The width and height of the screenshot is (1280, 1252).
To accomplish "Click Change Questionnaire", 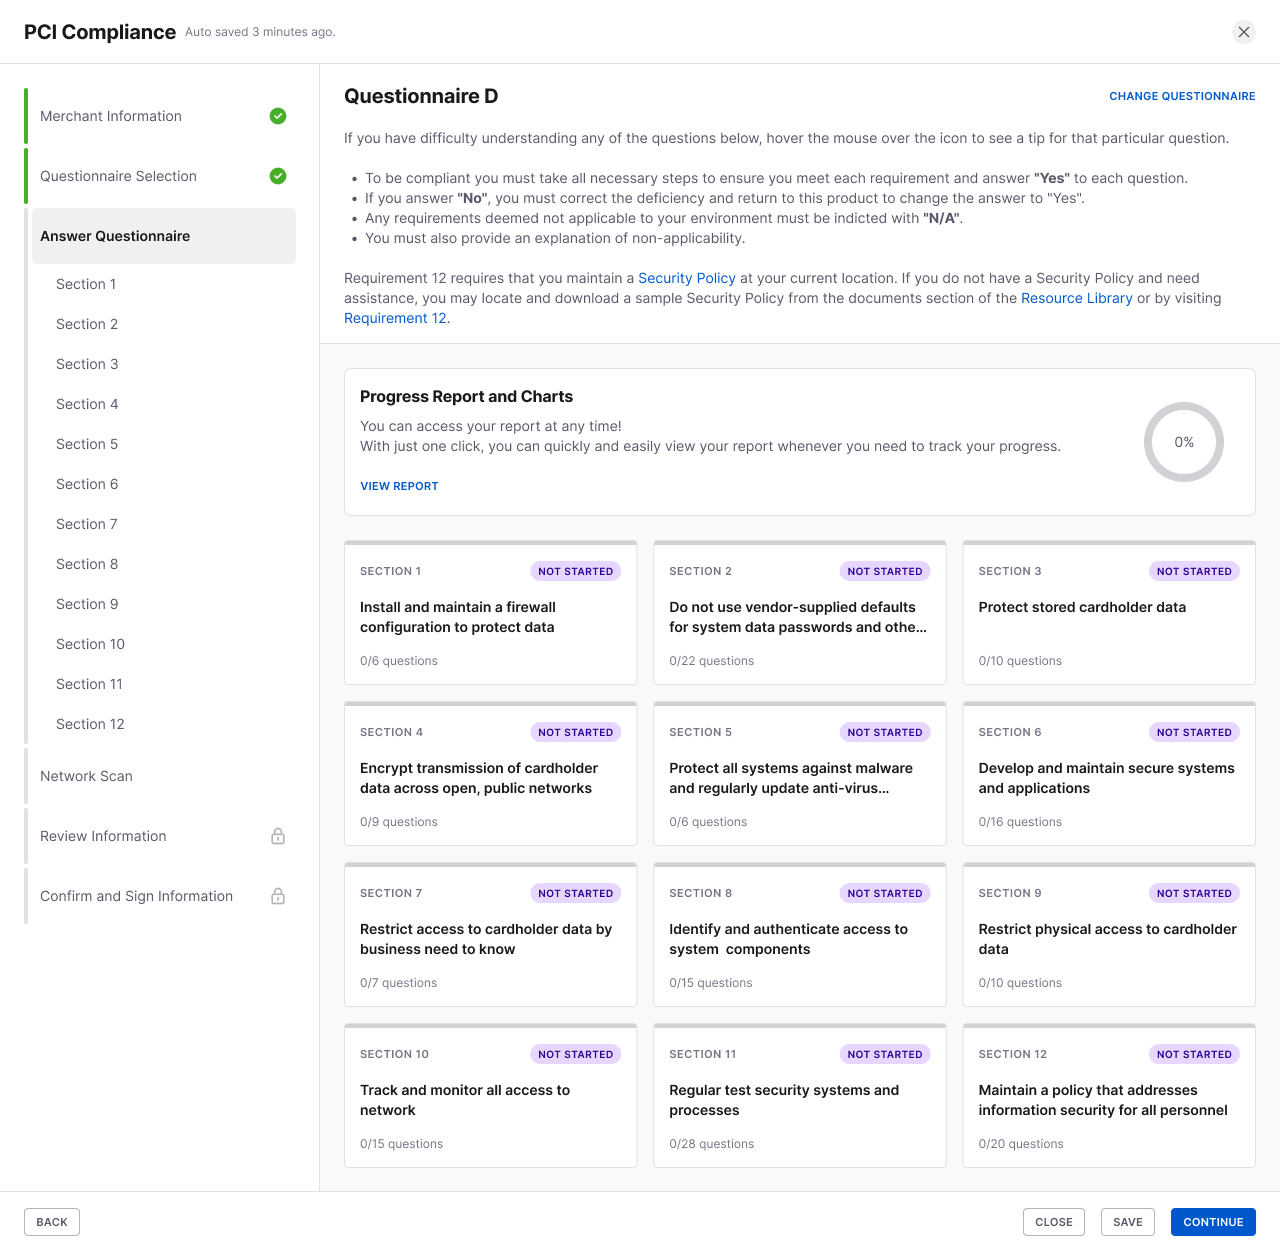I will [x=1182, y=96].
